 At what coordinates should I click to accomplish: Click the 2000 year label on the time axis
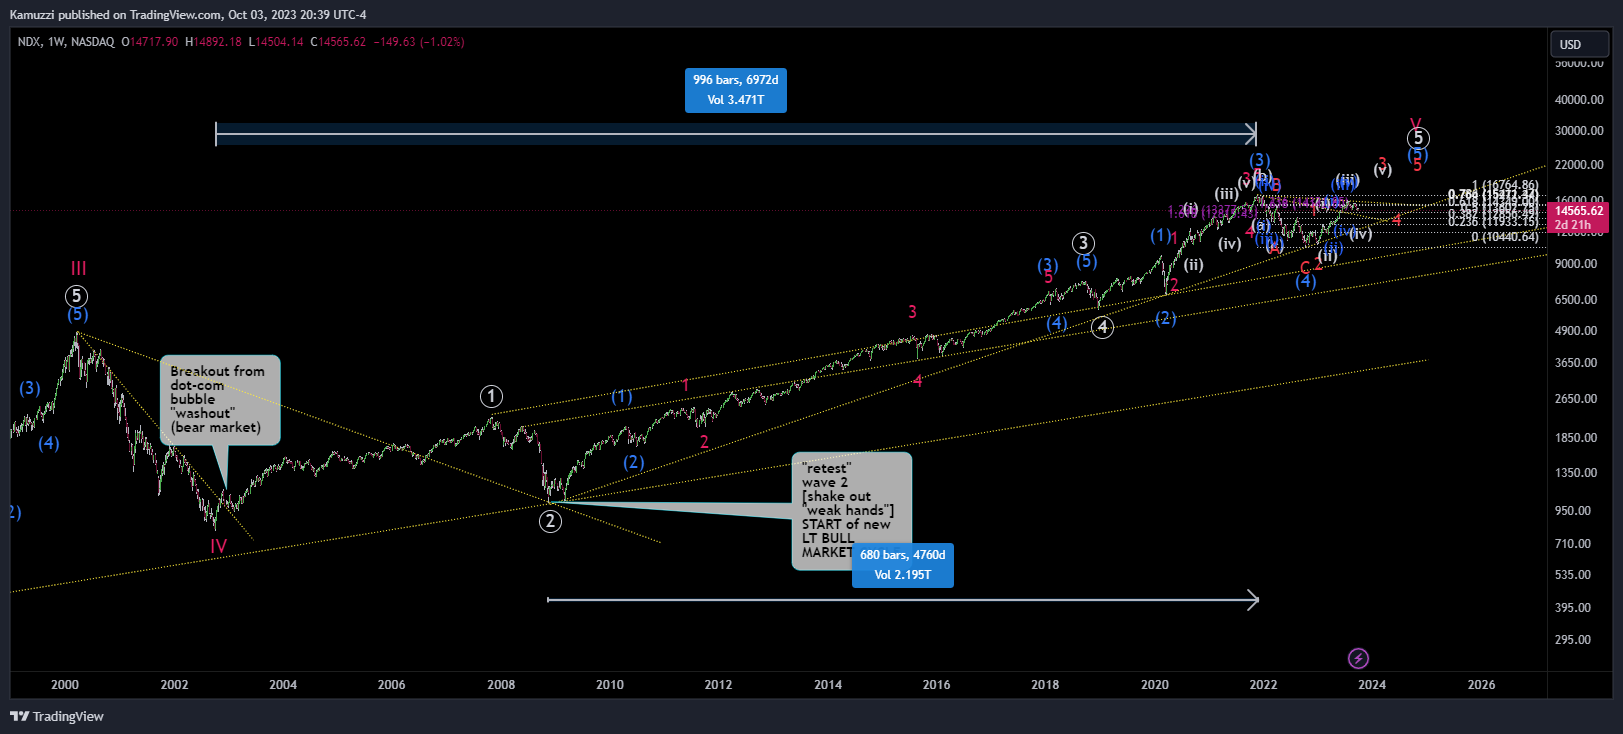pyautogui.click(x=65, y=685)
